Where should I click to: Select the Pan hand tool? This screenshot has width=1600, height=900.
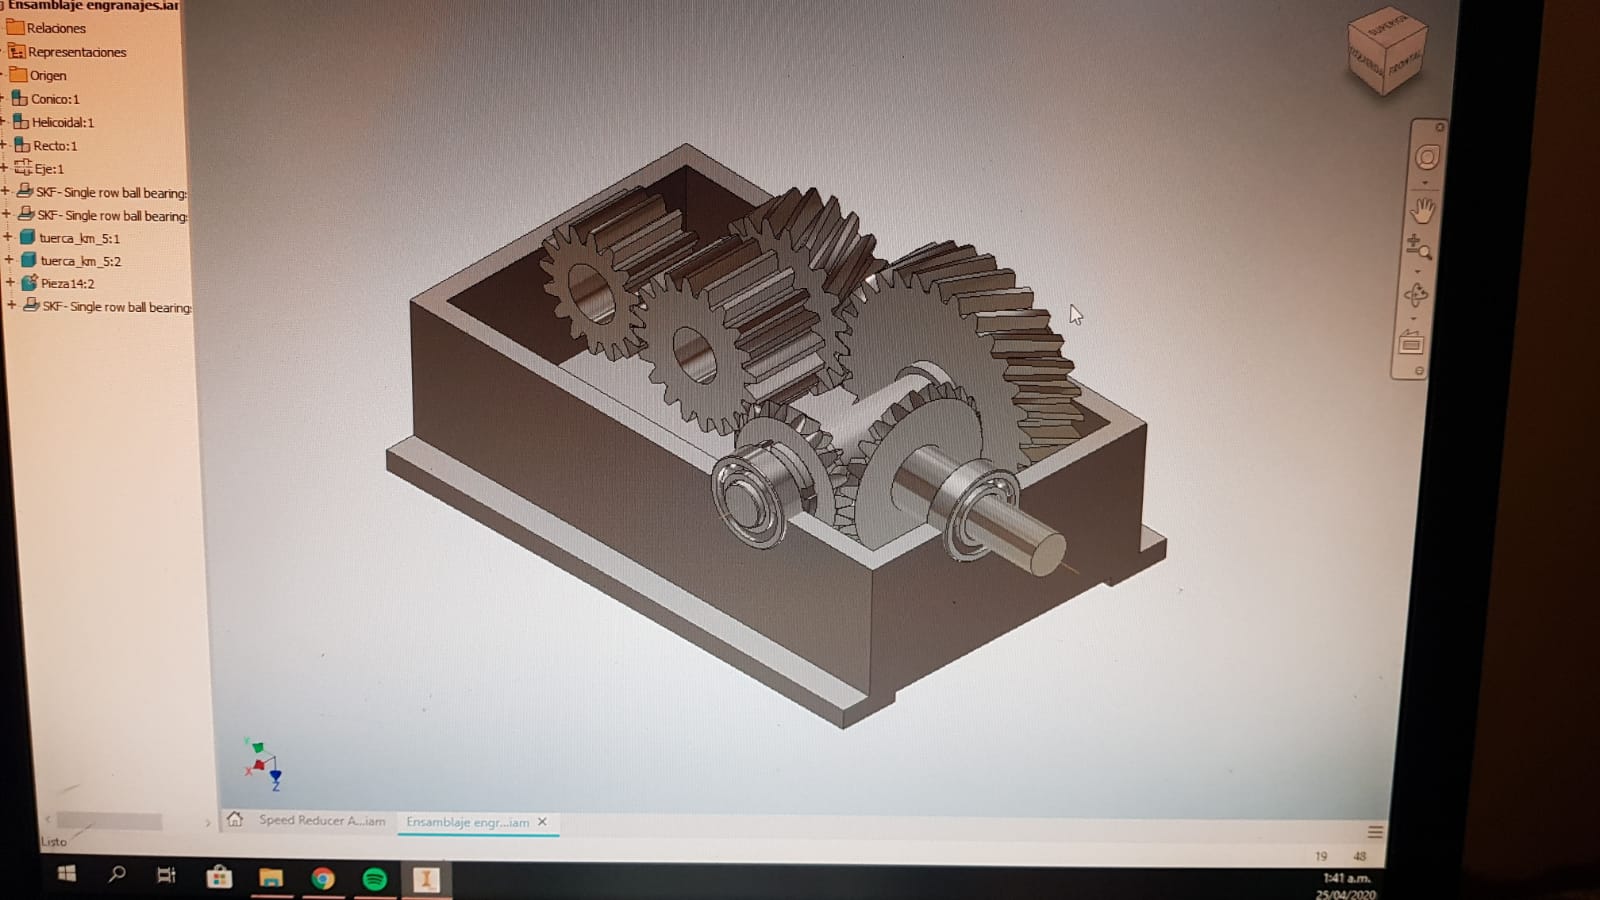(1423, 210)
